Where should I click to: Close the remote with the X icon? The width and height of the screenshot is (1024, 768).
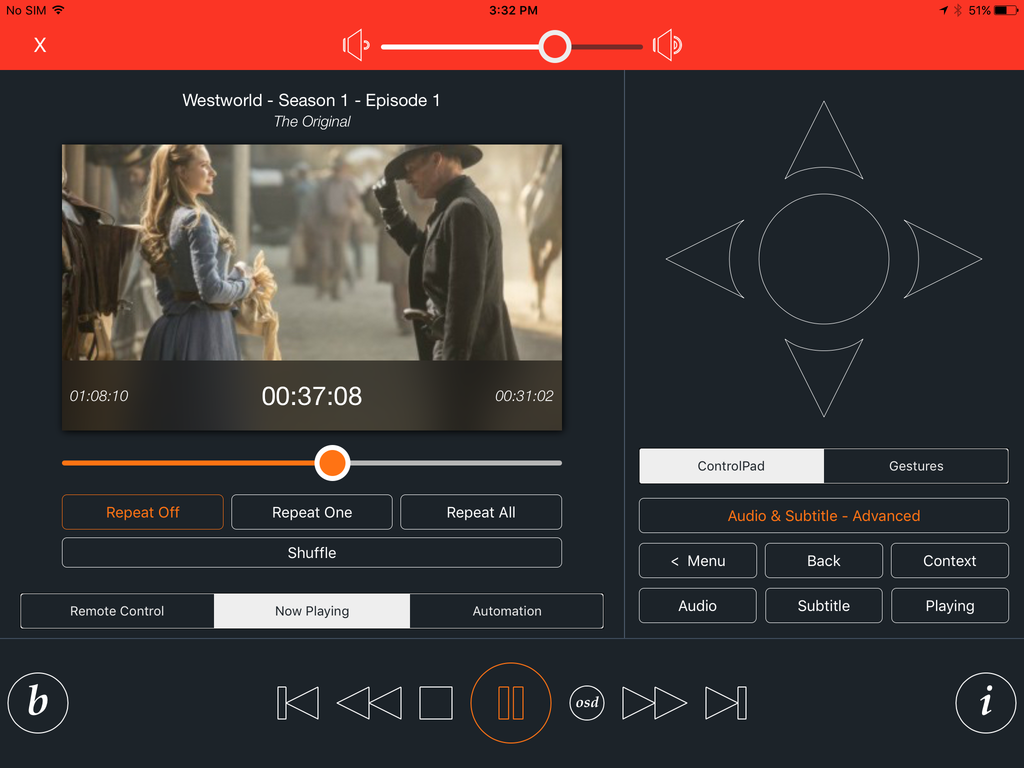pos(40,45)
